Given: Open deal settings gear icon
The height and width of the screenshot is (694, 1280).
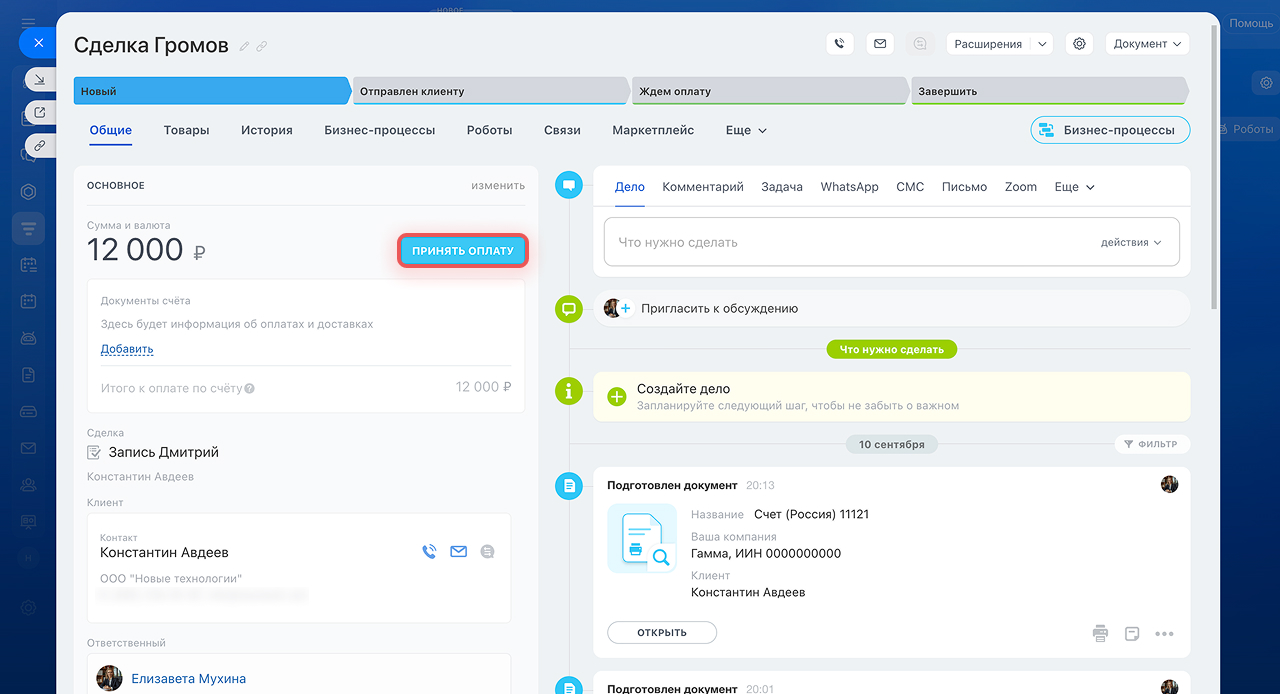Looking at the screenshot, I should click(x=1078, y=44).
